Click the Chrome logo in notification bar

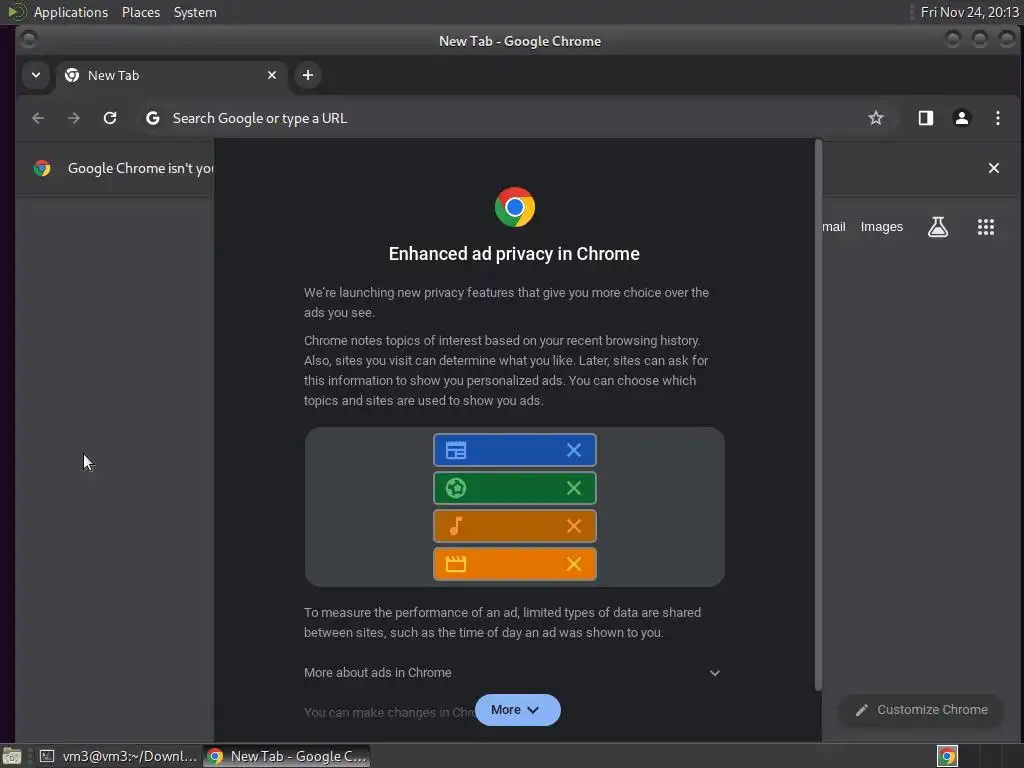(42, 168)
